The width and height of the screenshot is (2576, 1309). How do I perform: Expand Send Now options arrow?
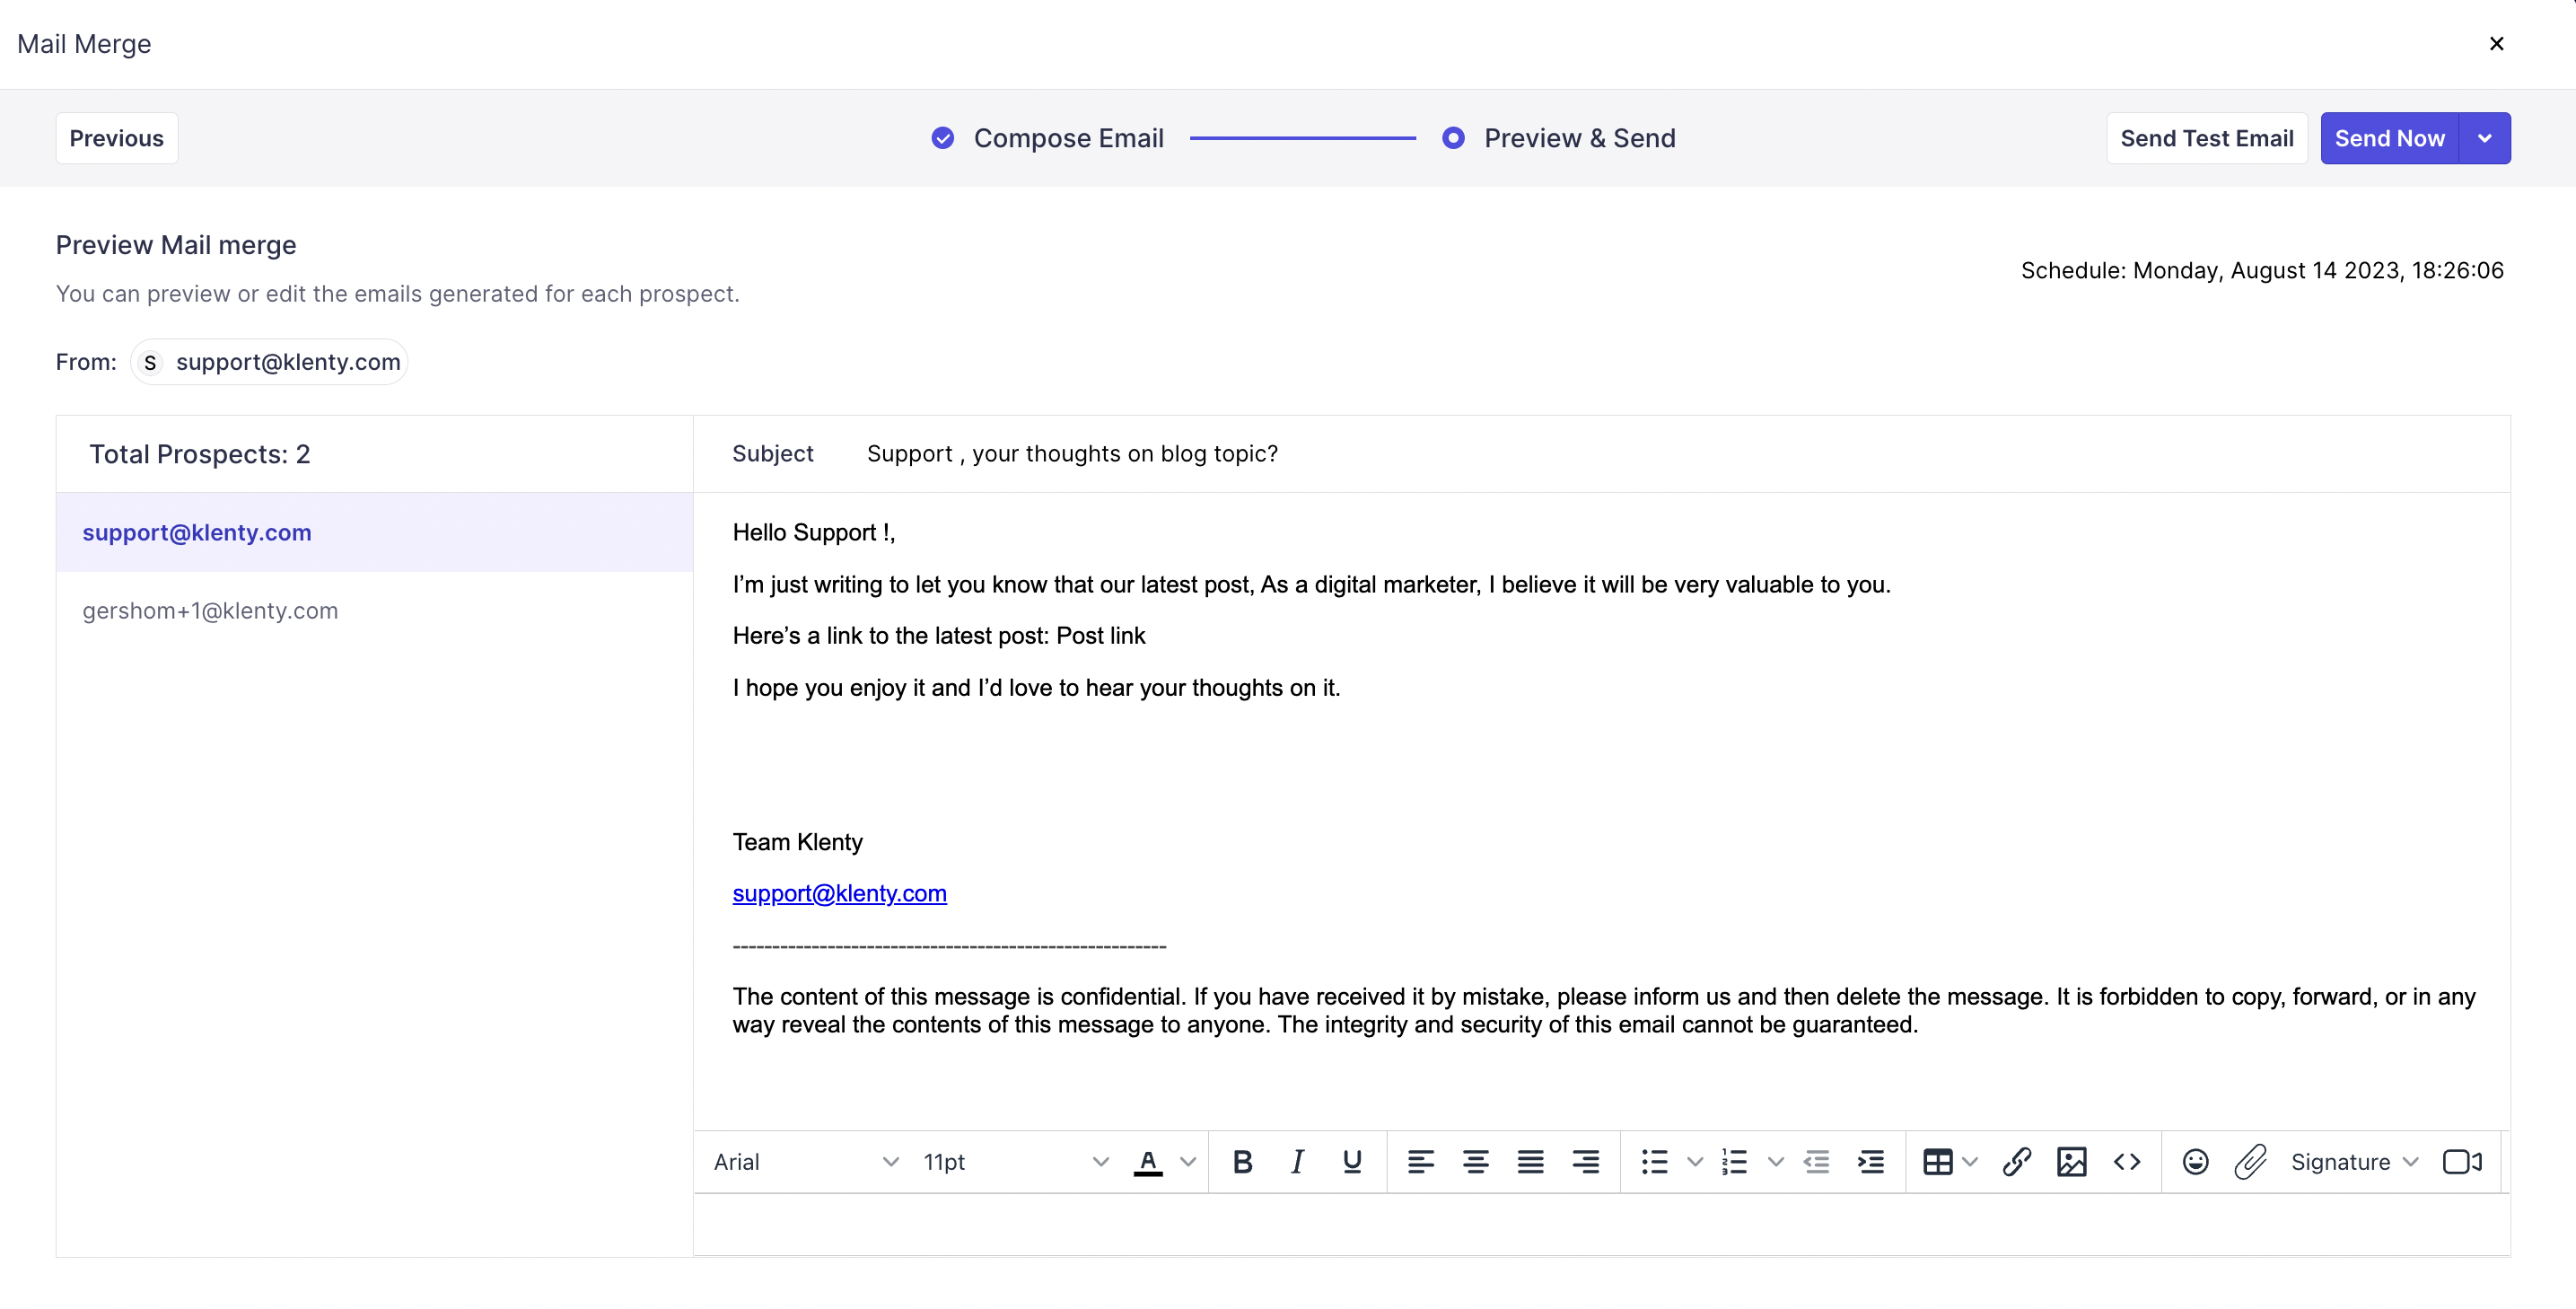[x=2485, y=138]
